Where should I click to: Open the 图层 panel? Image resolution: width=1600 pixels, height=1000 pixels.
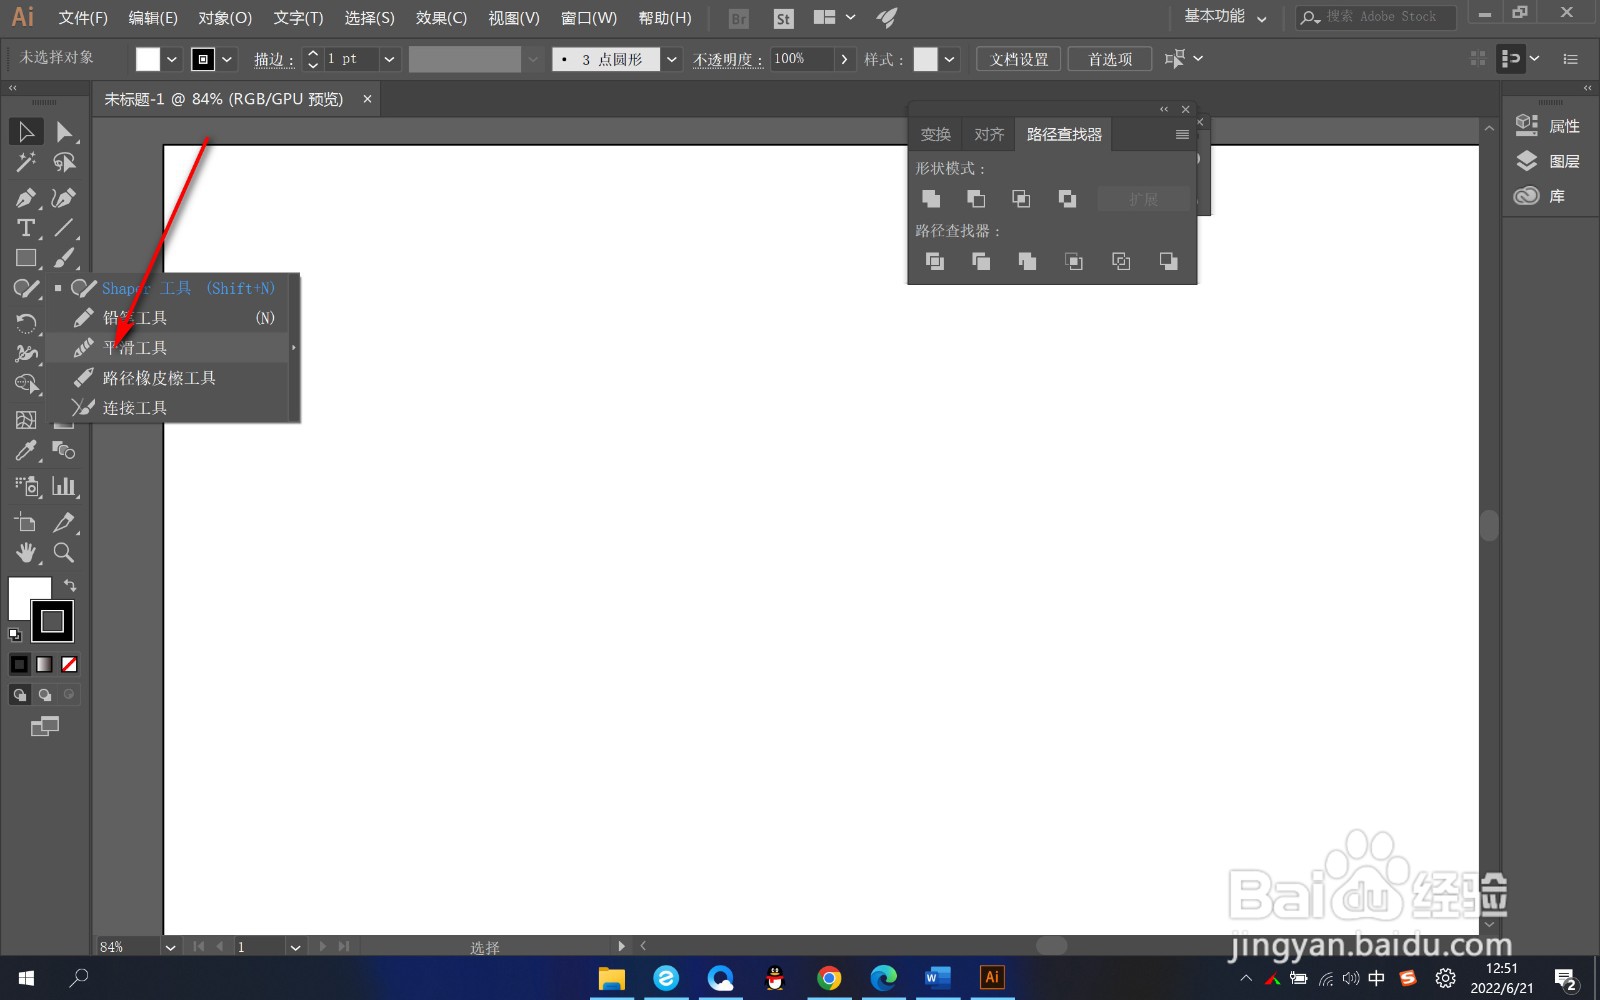click(x=1548, y=161)
